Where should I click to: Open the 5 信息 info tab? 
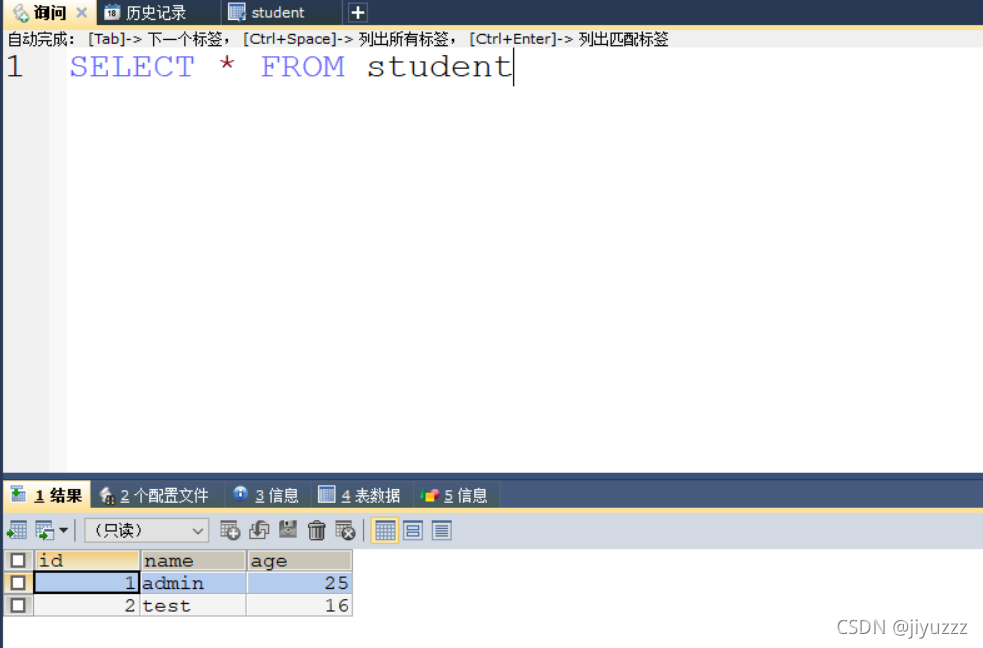[454, 496]
